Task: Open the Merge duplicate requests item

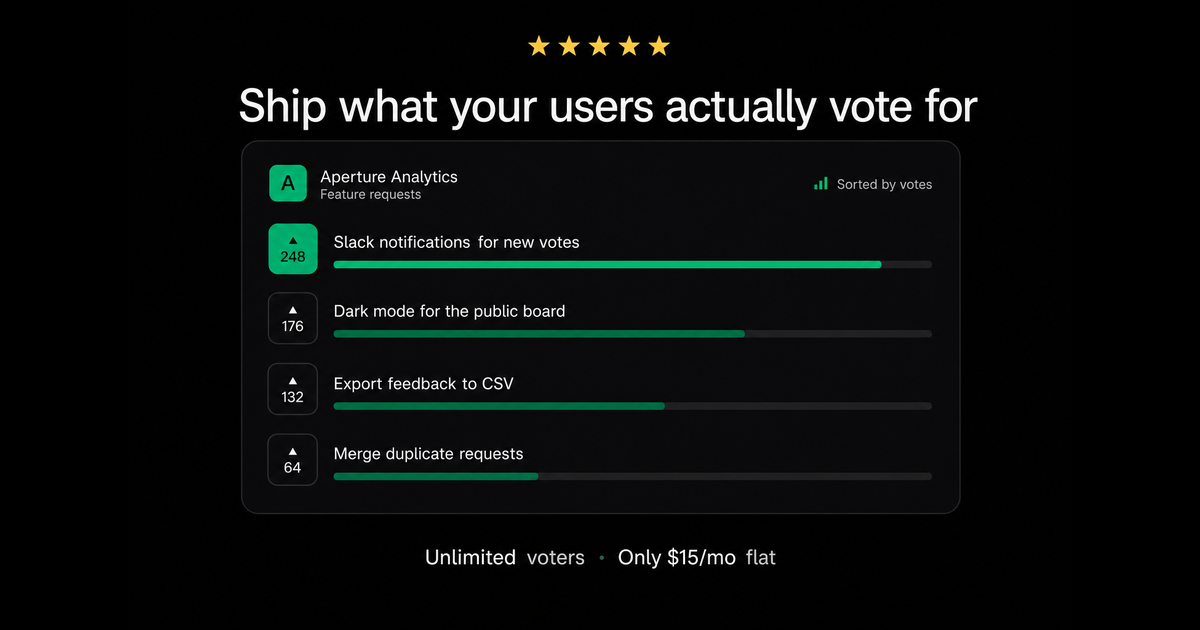Action: (428, 454)
